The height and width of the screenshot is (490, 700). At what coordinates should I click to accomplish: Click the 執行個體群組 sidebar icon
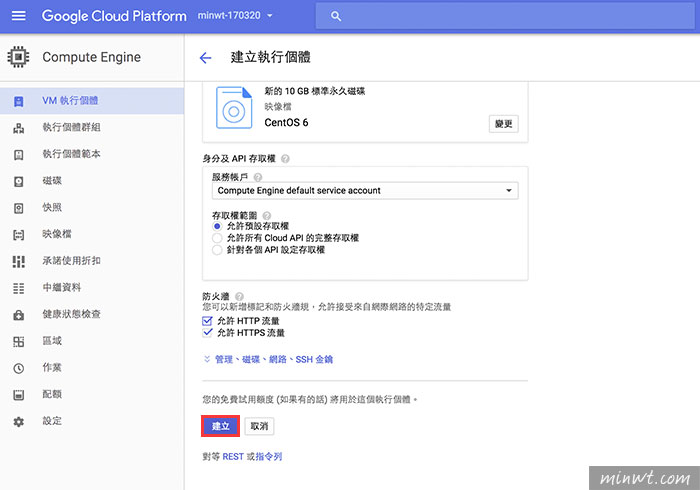coord(18,128)
